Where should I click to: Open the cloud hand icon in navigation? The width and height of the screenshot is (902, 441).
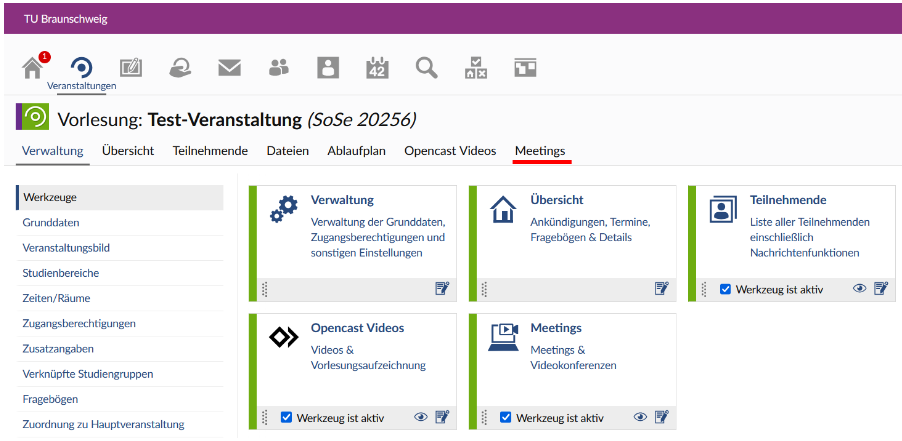click(180, 68)
